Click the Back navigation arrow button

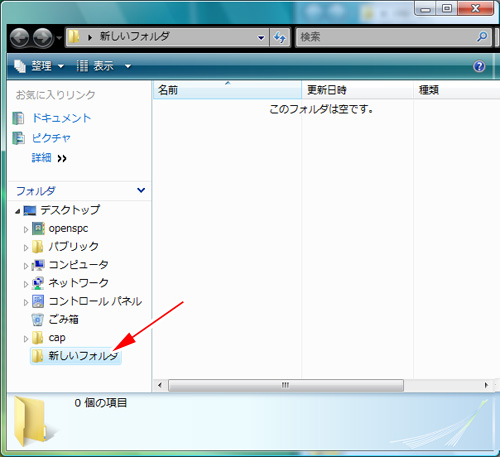tap(19, 38)
